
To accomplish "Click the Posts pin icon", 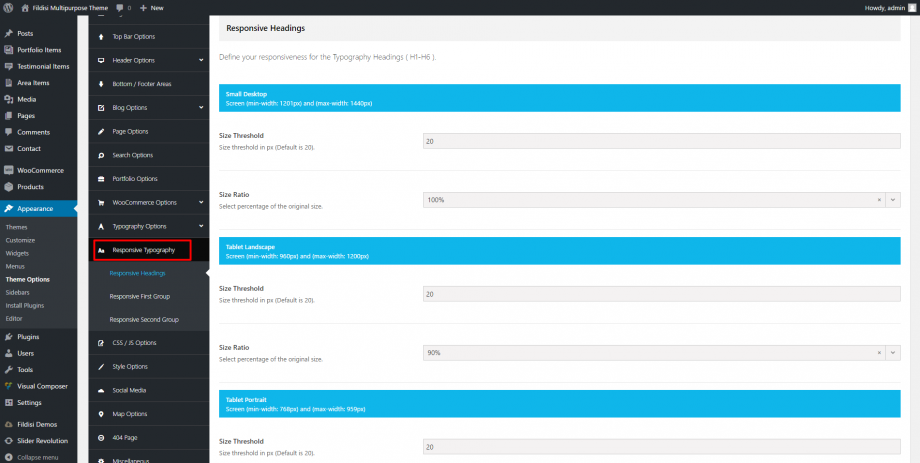I will (9, 33).
